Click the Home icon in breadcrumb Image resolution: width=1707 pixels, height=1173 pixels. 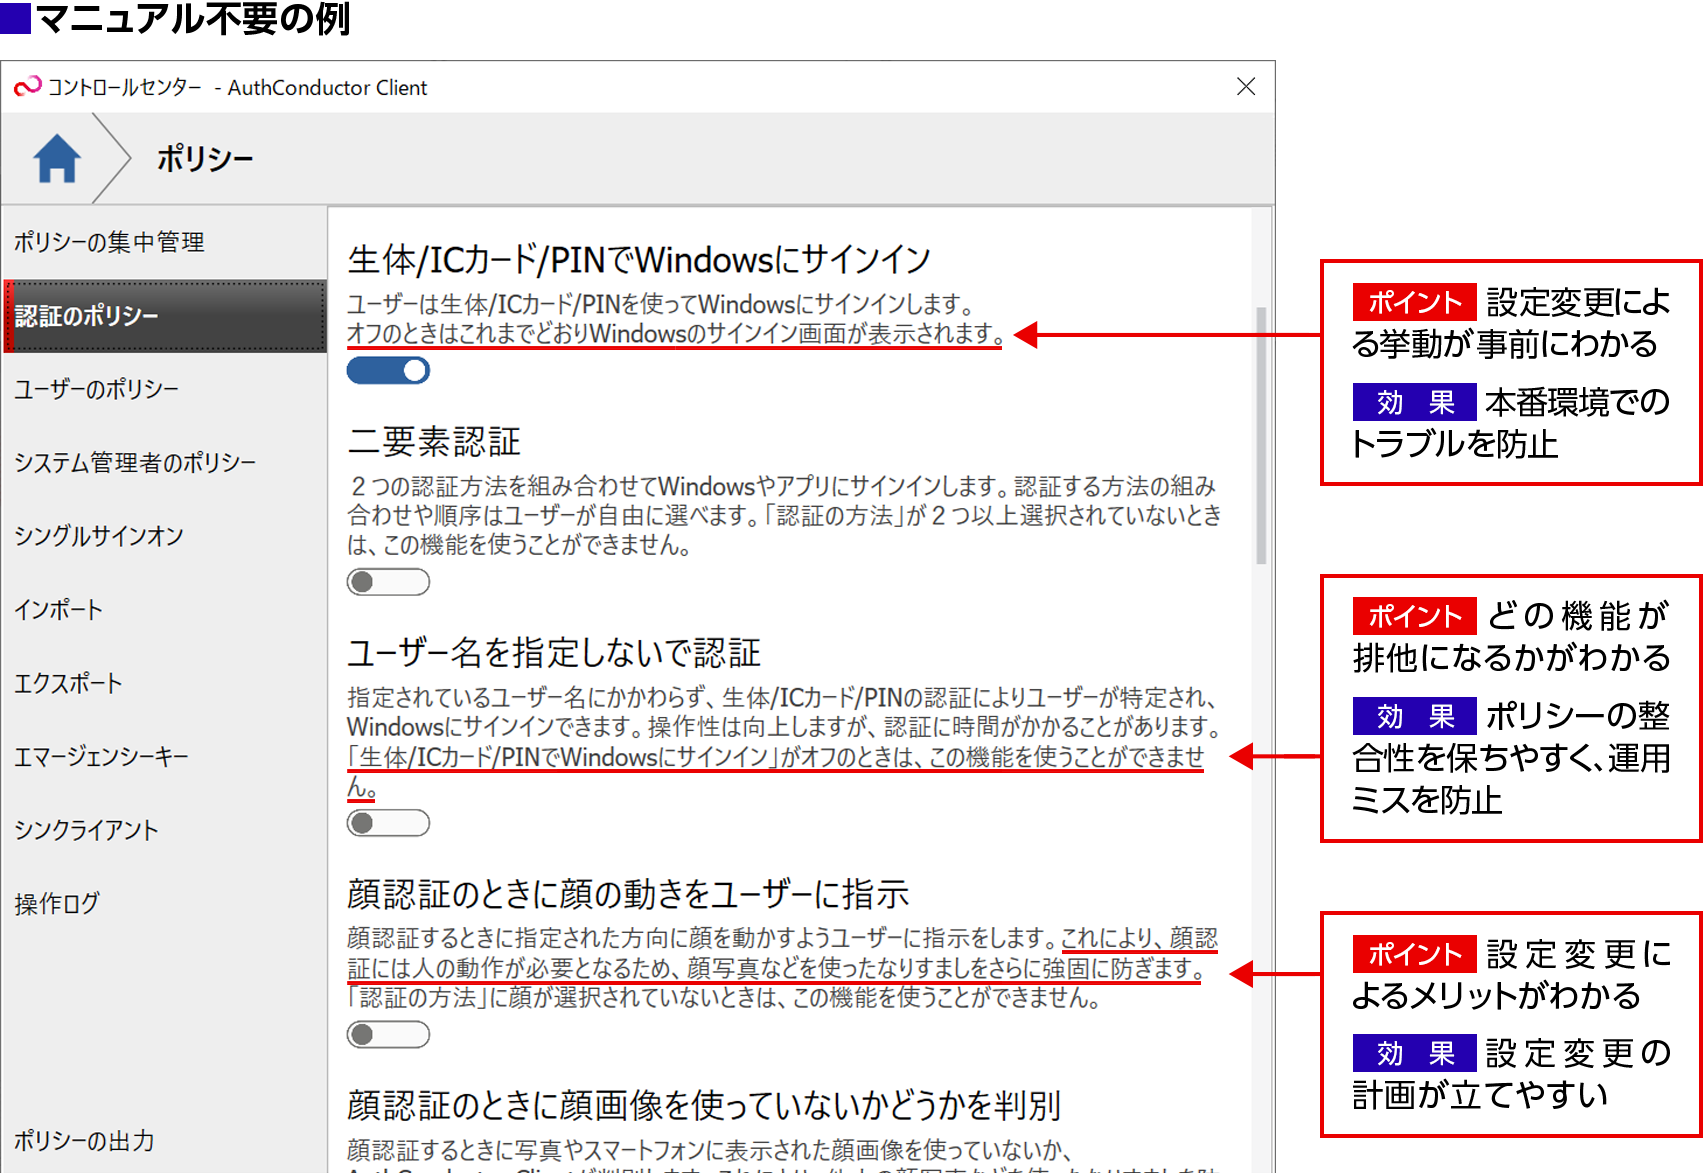click(x=57, y=158)
